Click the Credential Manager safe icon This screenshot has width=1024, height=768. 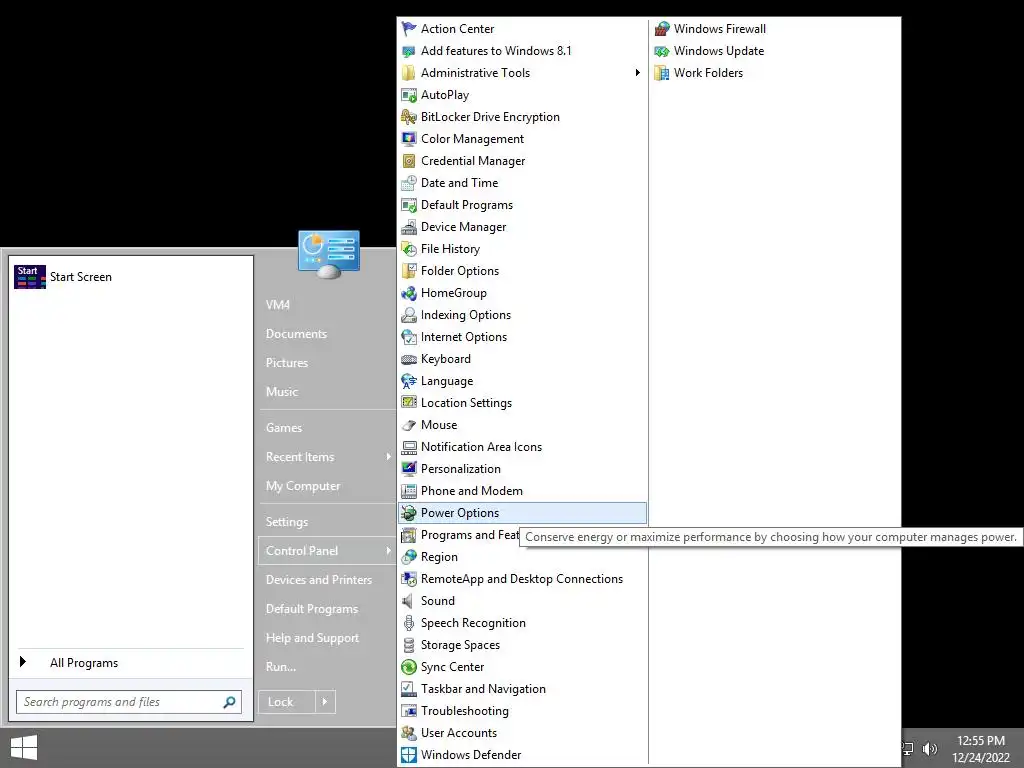(x=409, y=161)
